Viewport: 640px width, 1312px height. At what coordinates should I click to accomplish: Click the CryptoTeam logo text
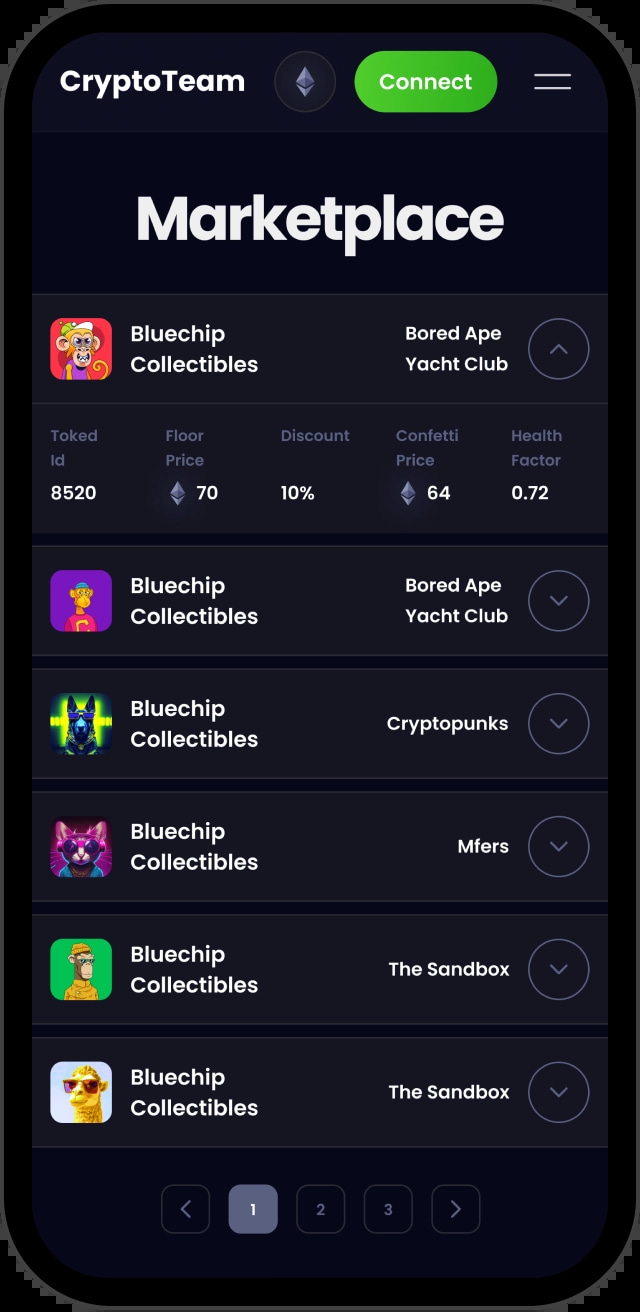152,82
